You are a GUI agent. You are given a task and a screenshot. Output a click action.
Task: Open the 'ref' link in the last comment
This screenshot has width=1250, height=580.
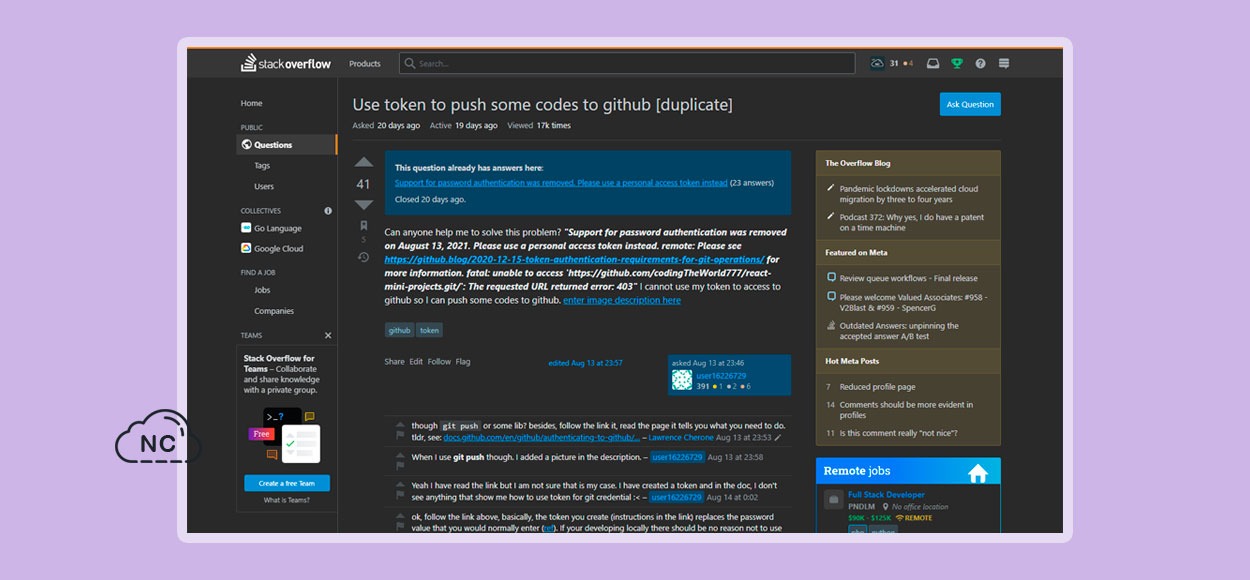pos(548,528)
